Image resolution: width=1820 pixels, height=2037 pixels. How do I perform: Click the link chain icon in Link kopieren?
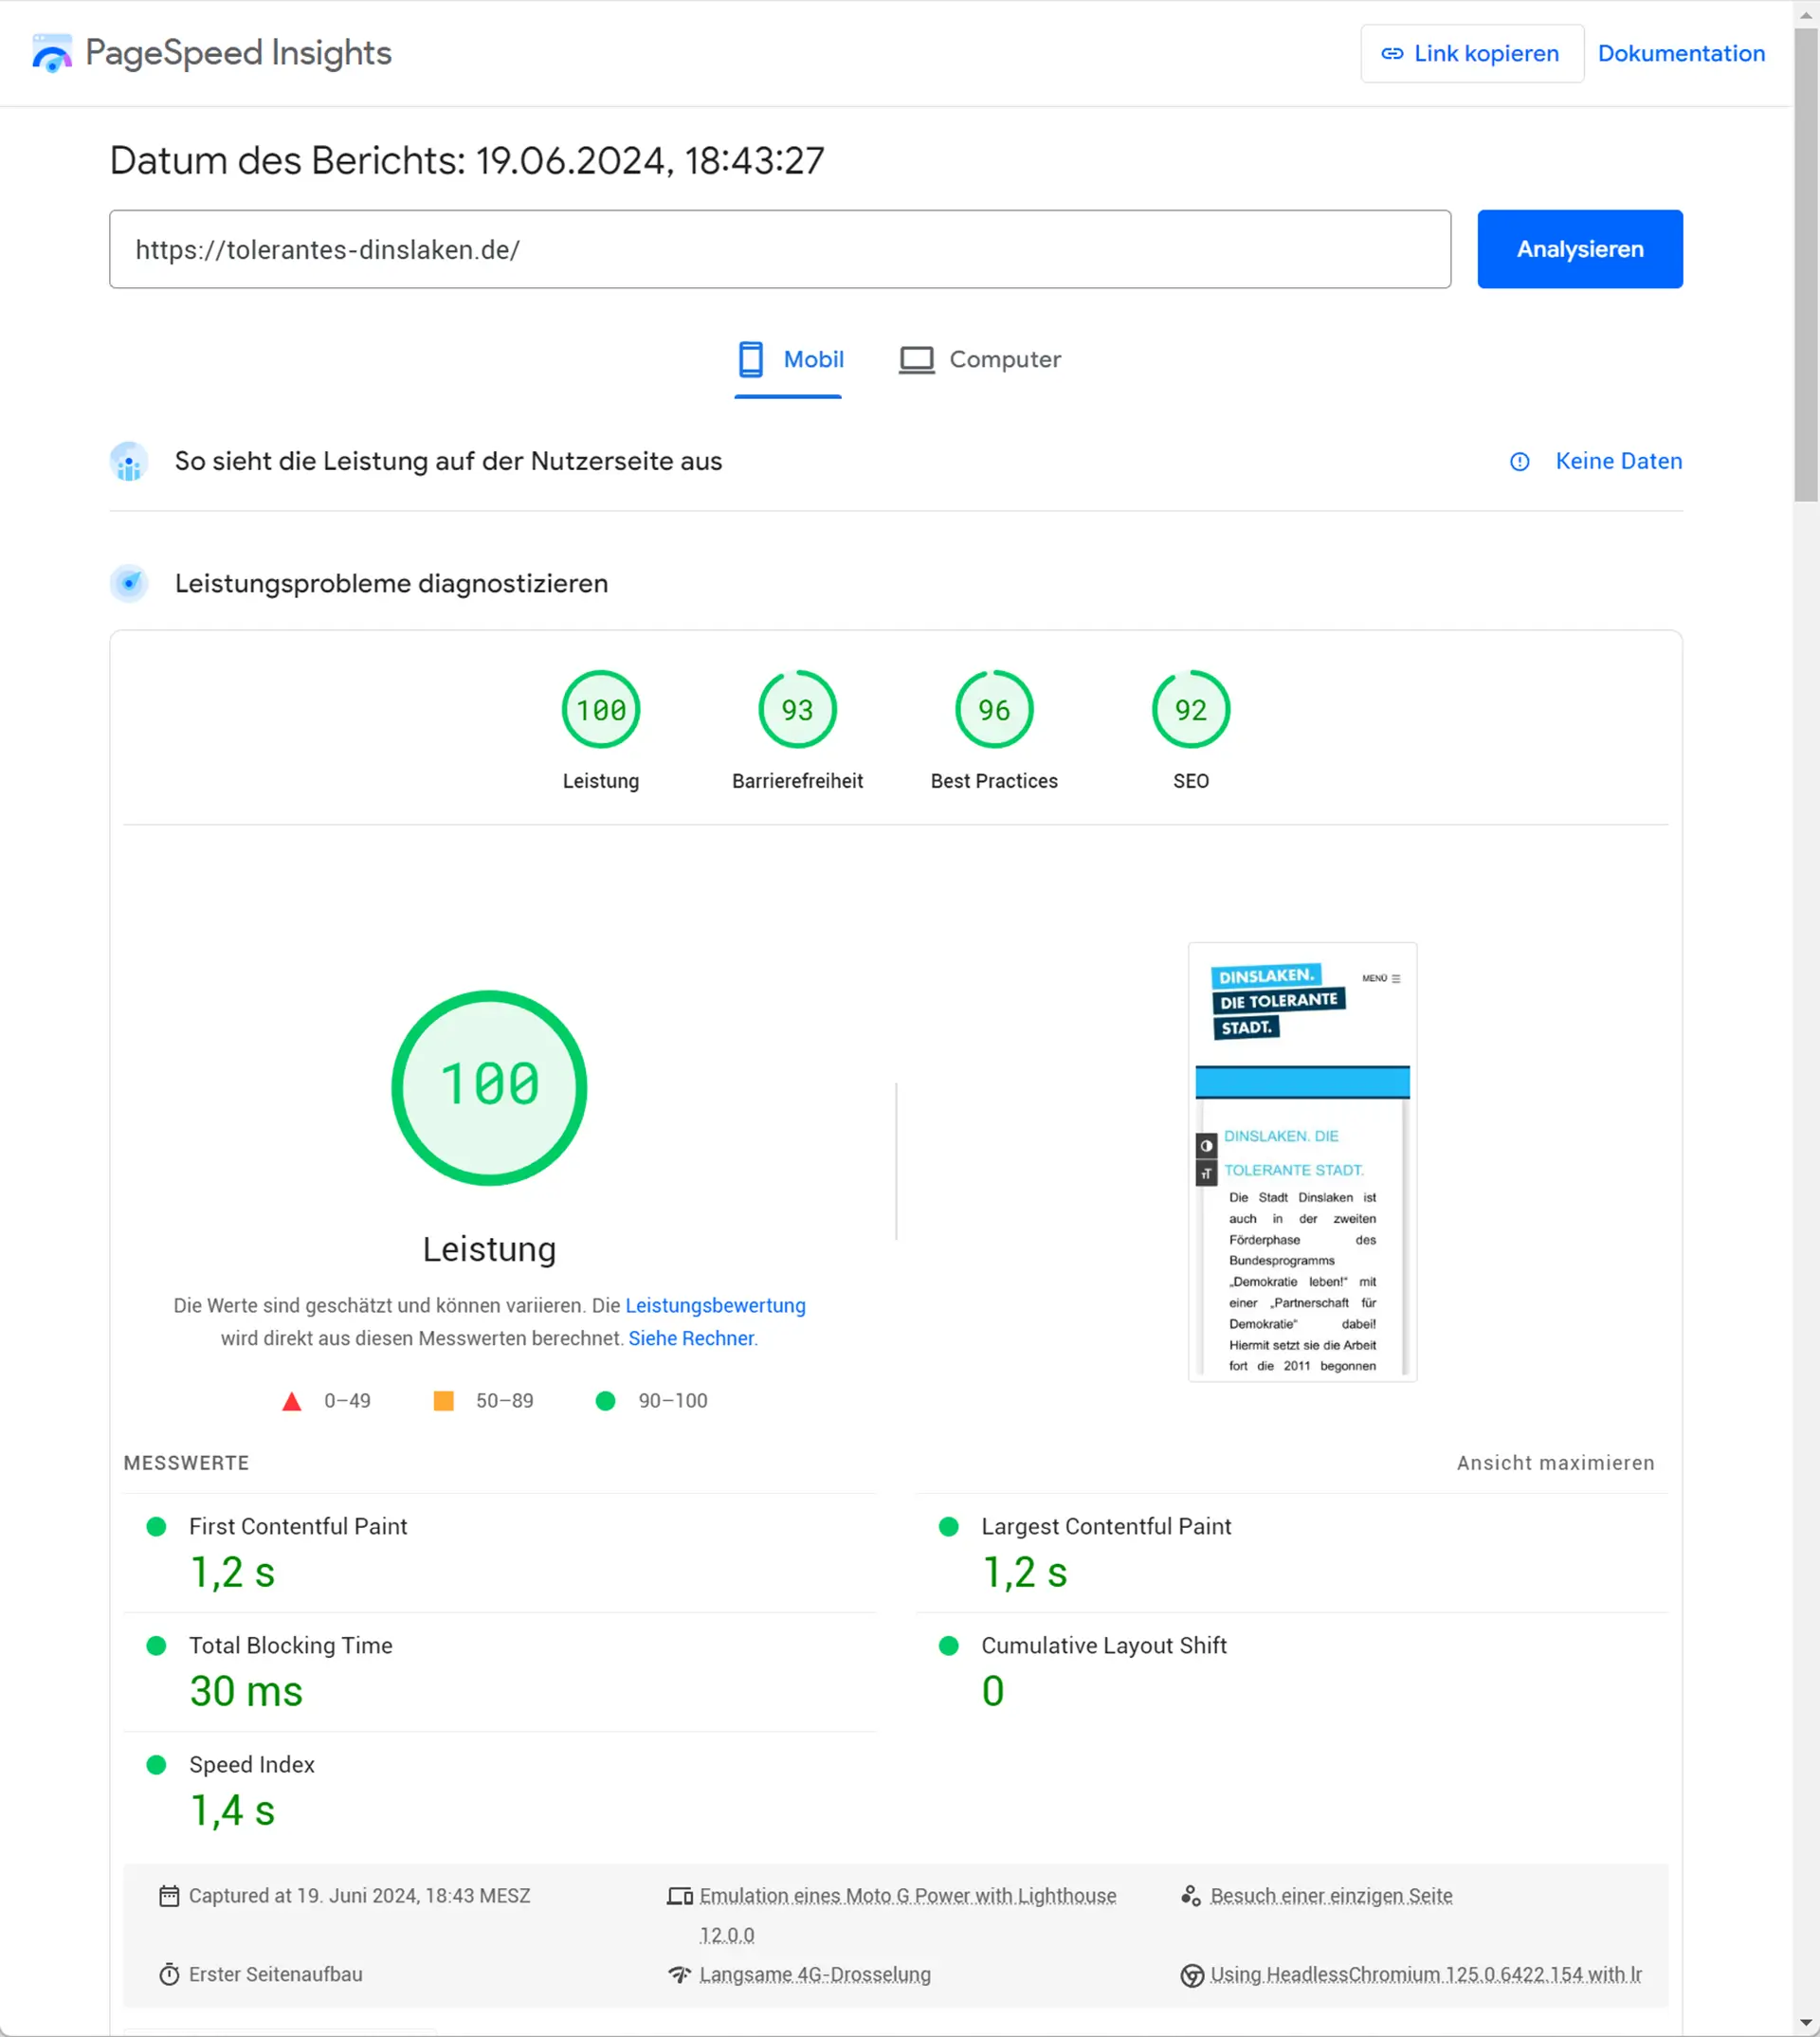point(1392,54)
